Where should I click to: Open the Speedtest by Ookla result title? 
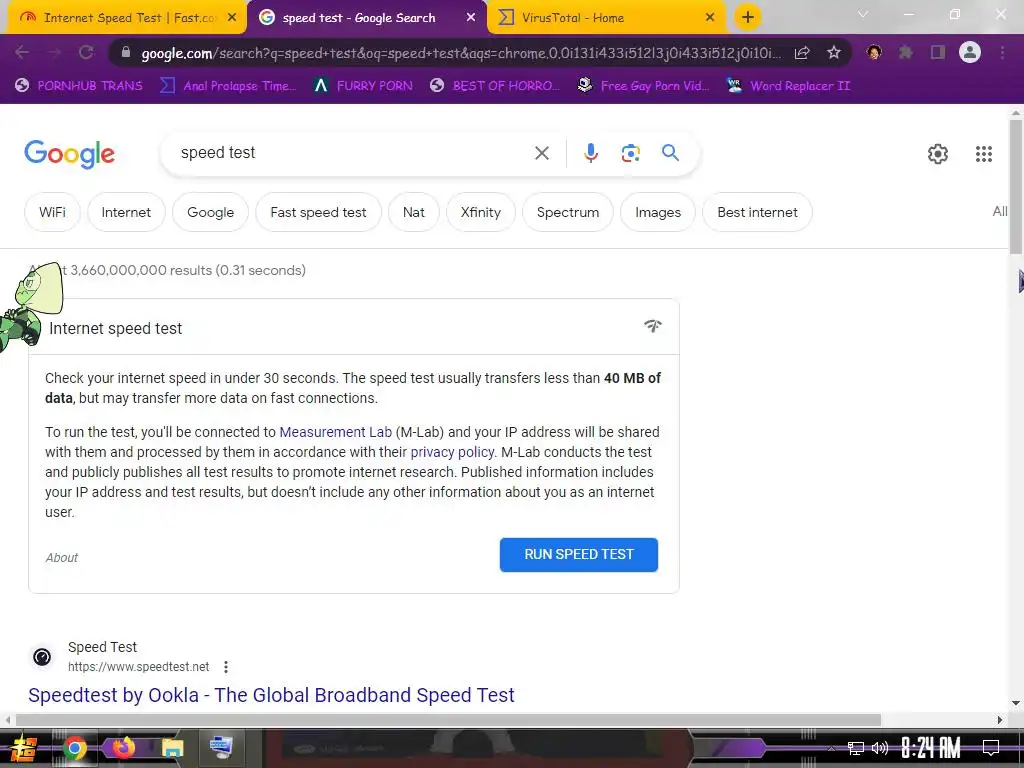[x=271, y=695]
